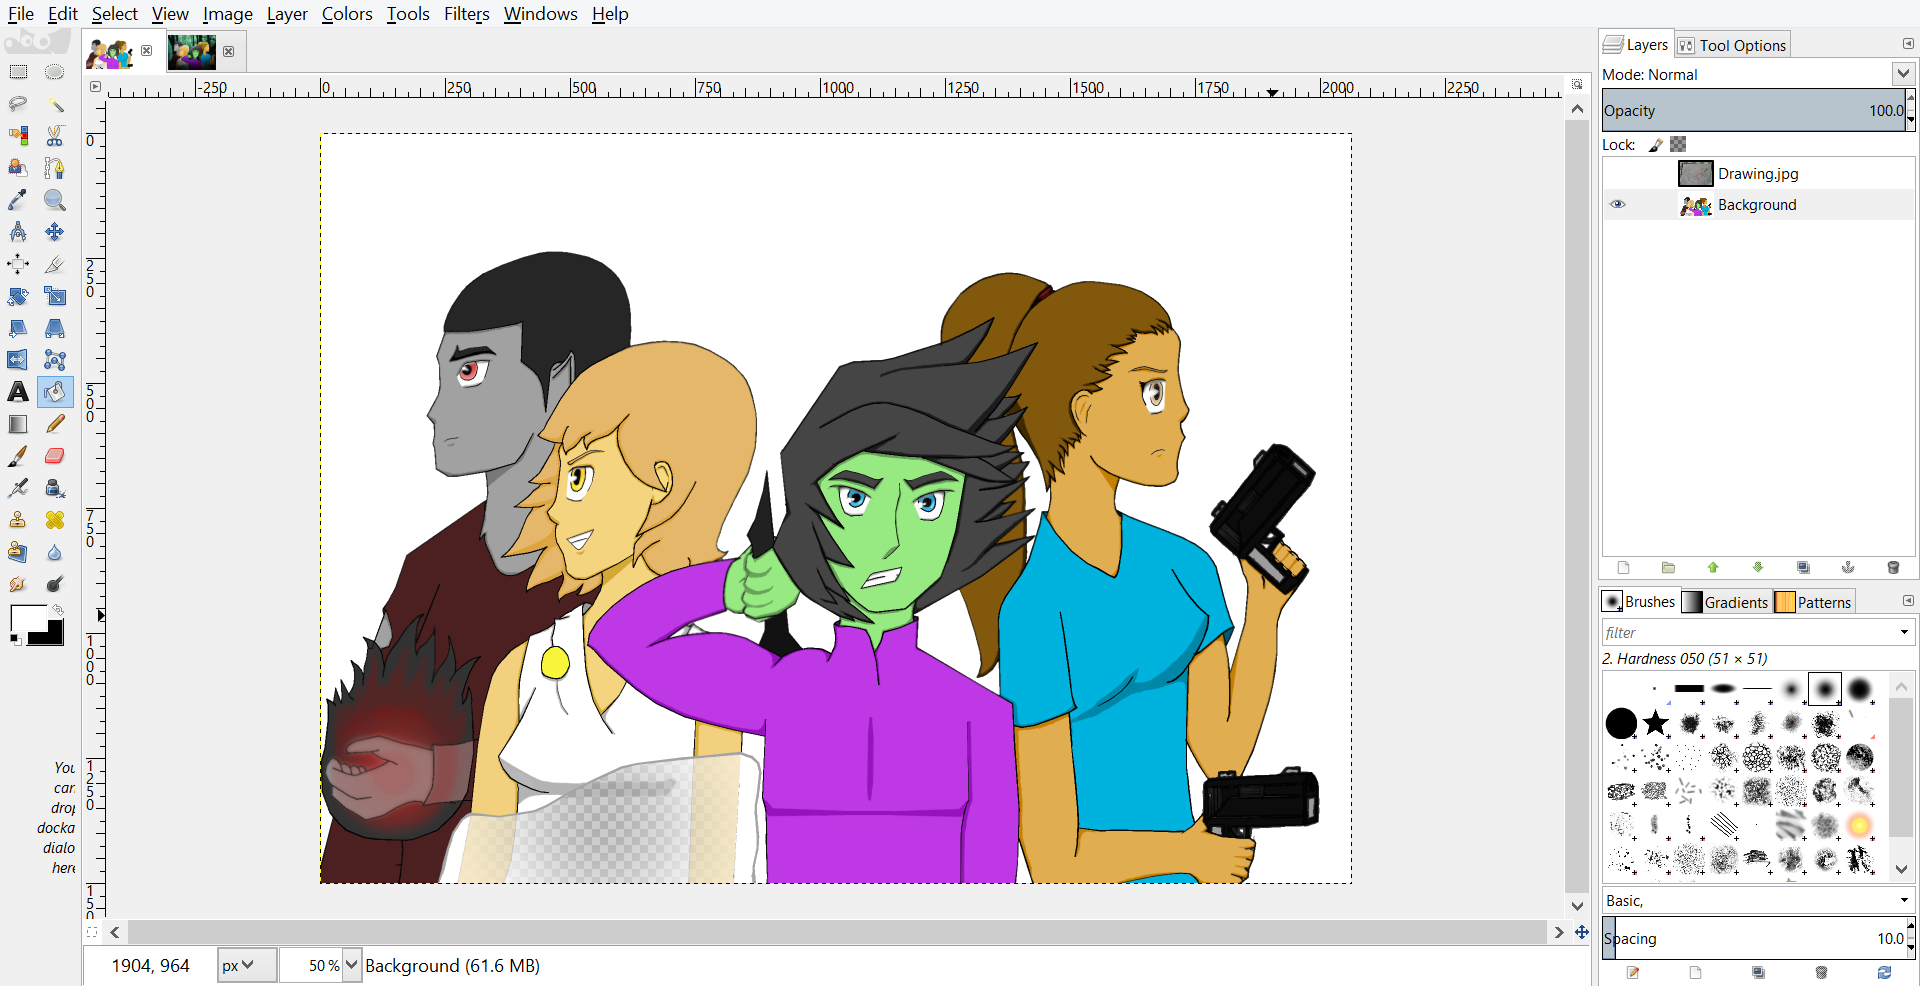This screenshot has height=986, width=1920.
Task: Select the Drawing.jpg layer
Action: tap(1758, 173)
